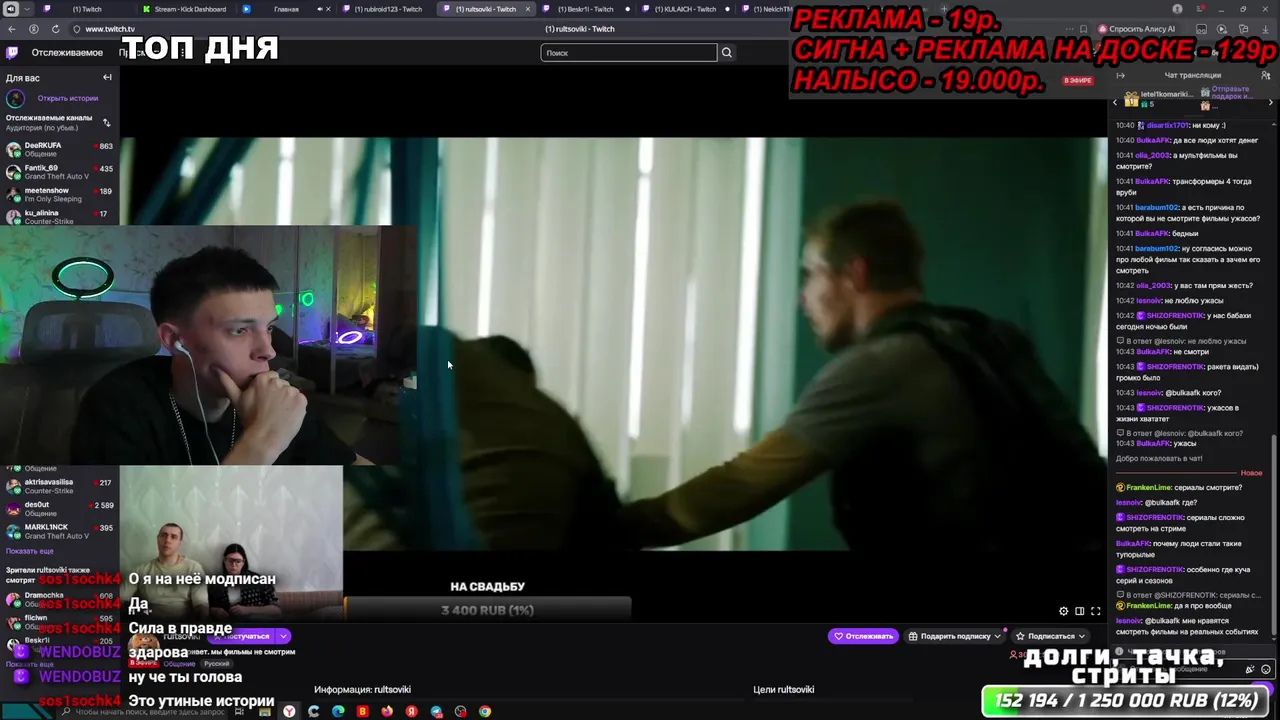Click the party popper icon in chat input
Image resolution: width=1280 pixels, height=720 pixels.
[x=1250, y=669]
